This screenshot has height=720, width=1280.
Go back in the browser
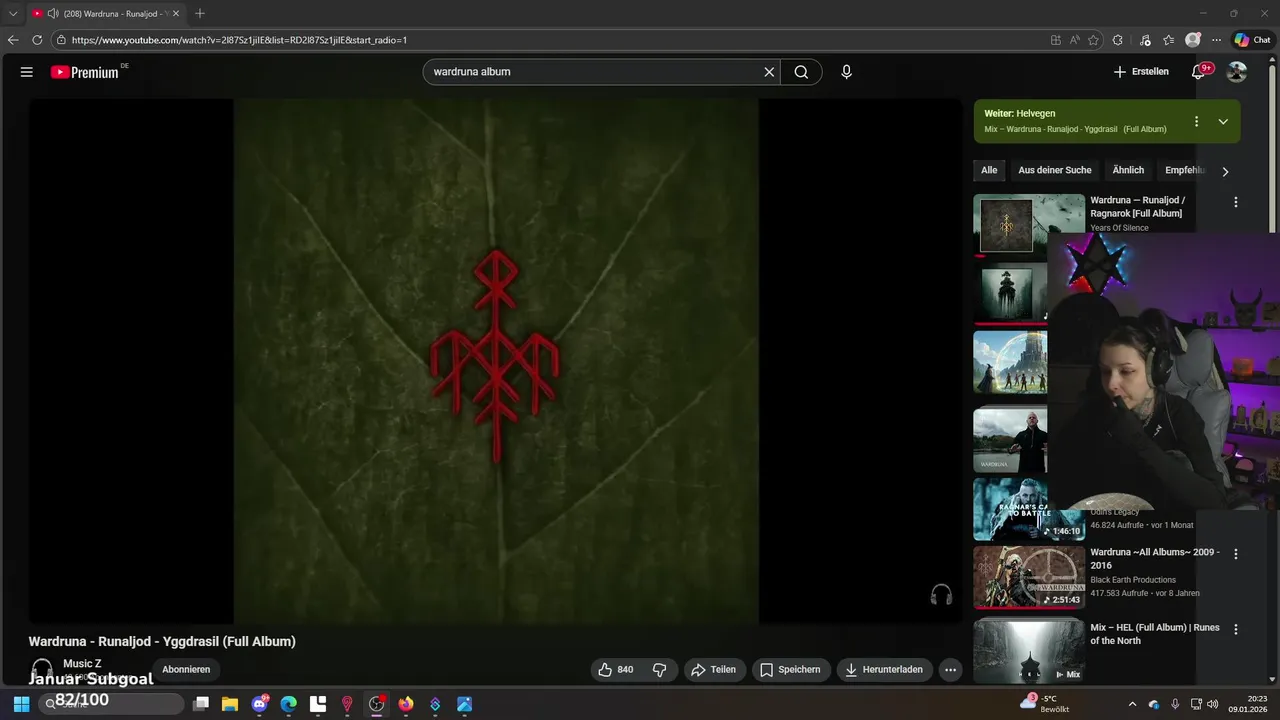(13, 40)
